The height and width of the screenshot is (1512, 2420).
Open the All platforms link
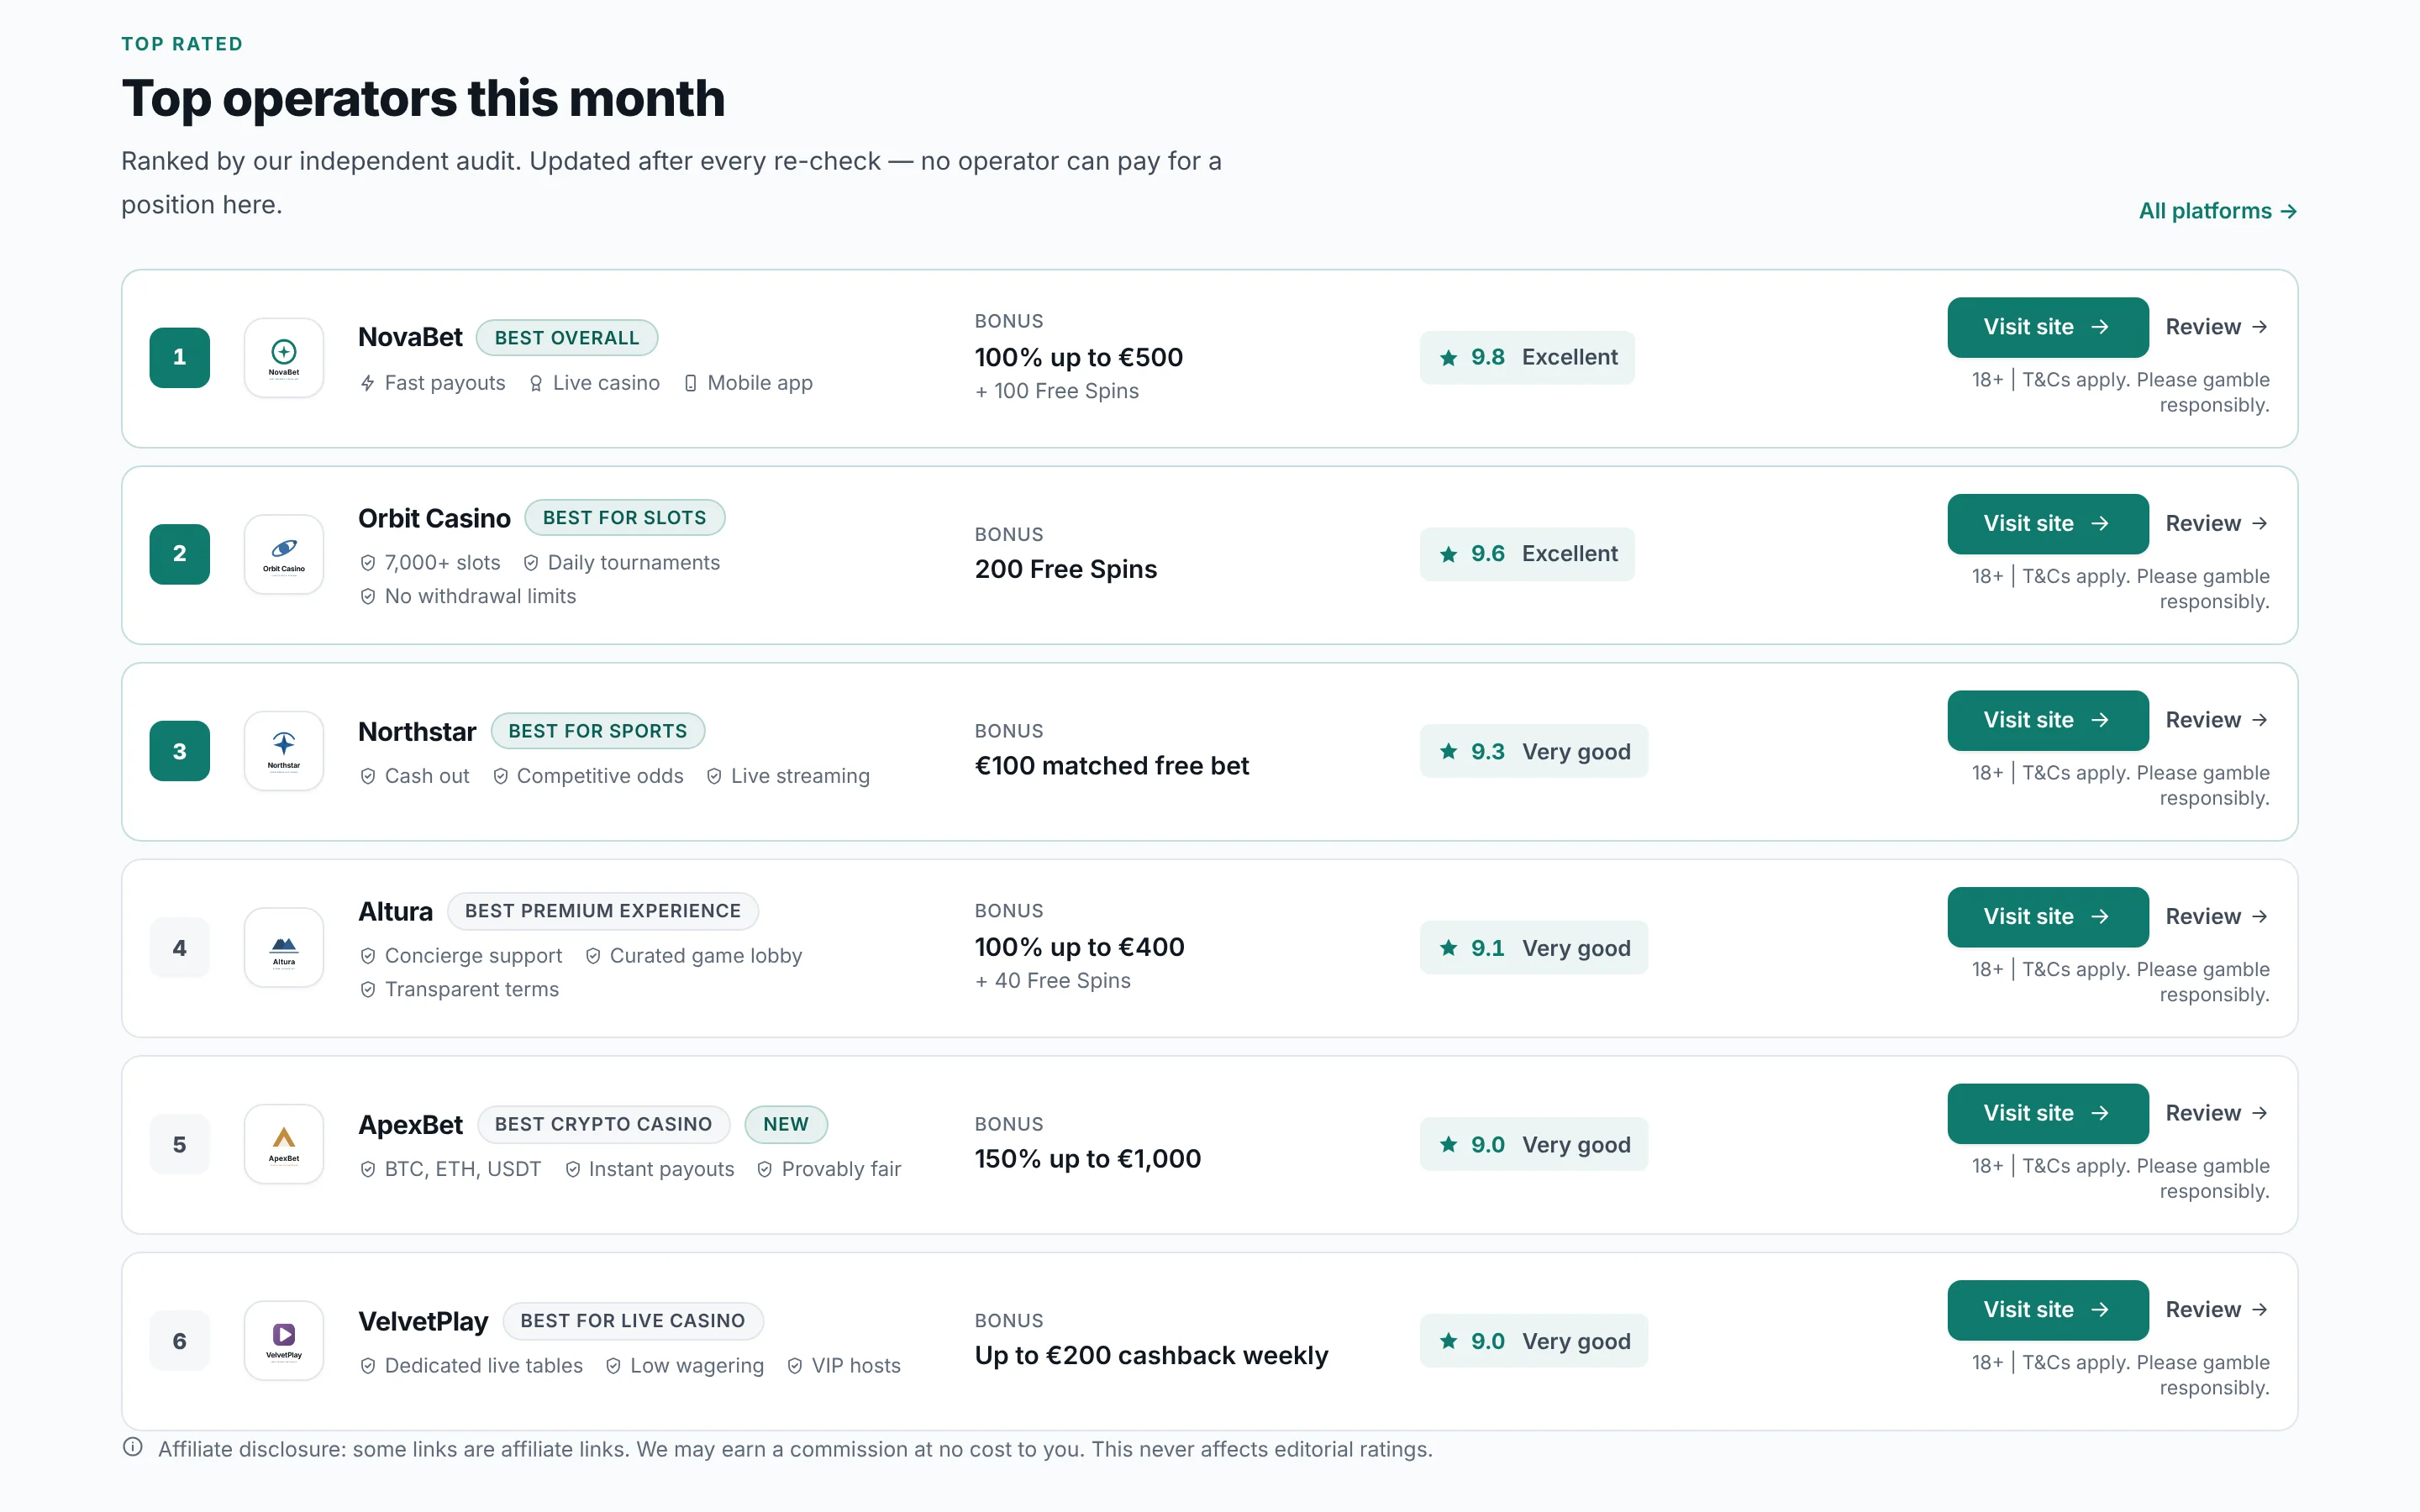click(2217, 211)
